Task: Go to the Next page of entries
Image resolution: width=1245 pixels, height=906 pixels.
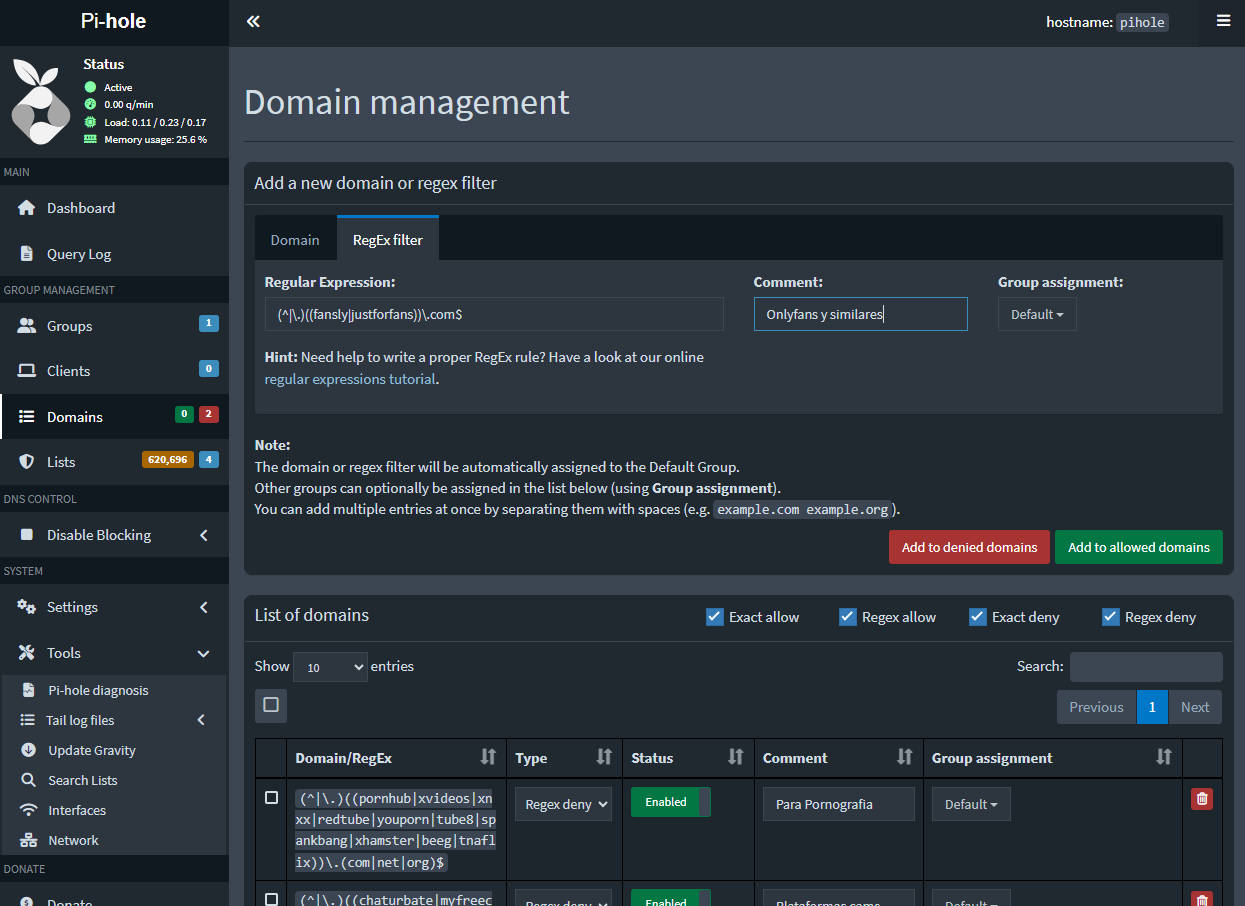Action: (1195, 707)
